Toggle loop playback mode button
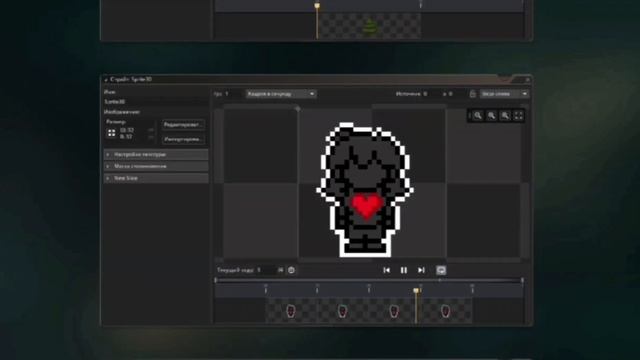 pos(441,270)
